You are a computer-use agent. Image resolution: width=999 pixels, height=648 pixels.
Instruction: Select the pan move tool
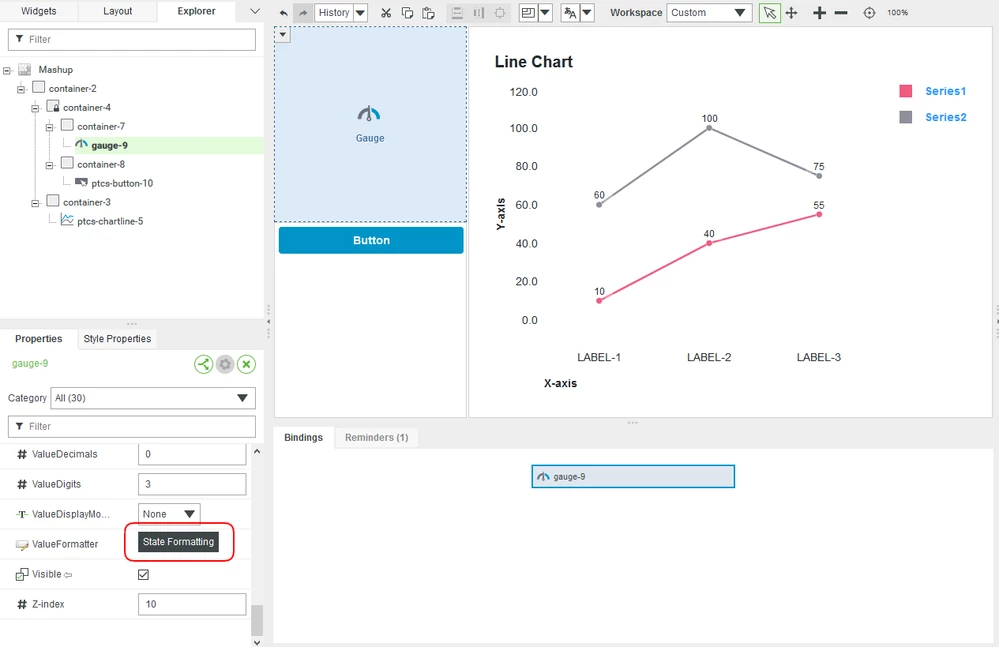791,13
